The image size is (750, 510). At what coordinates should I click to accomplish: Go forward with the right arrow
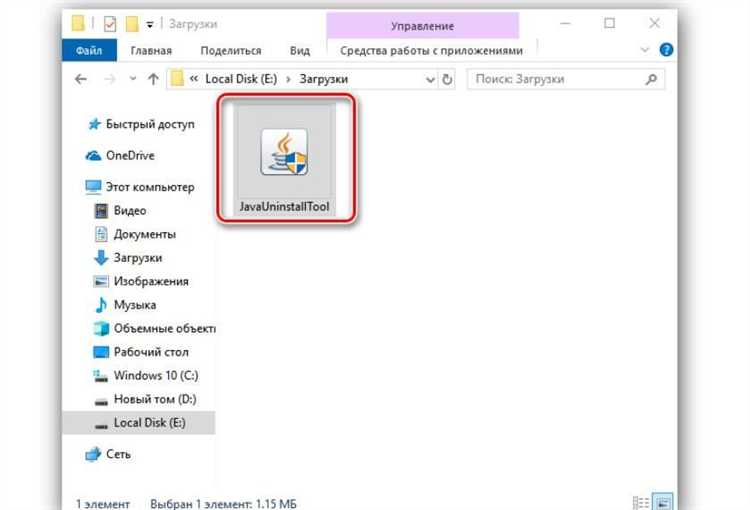point(110,79)
